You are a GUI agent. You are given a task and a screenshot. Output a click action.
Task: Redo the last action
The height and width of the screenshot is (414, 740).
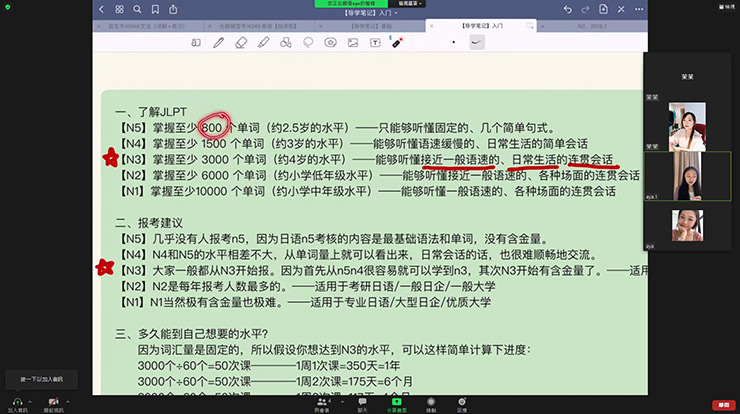click(x=585, y=9)
